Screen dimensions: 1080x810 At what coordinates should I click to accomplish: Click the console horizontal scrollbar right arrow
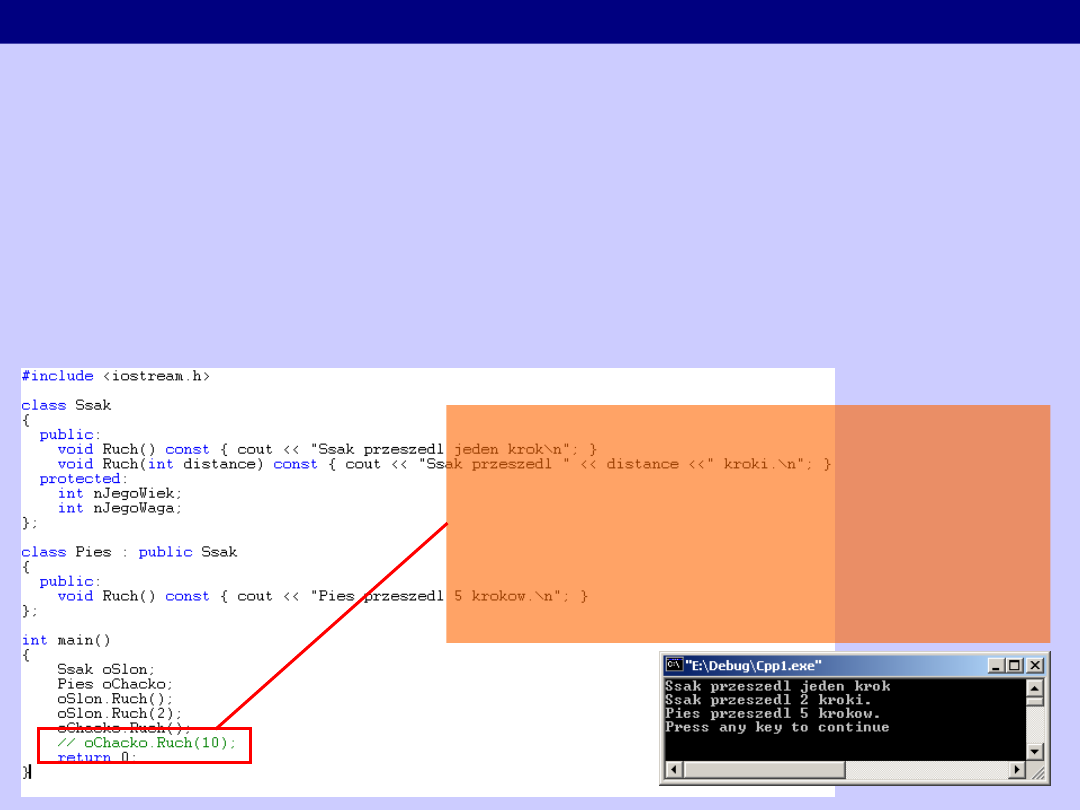pyautogui.click(x=1017, y=769)
